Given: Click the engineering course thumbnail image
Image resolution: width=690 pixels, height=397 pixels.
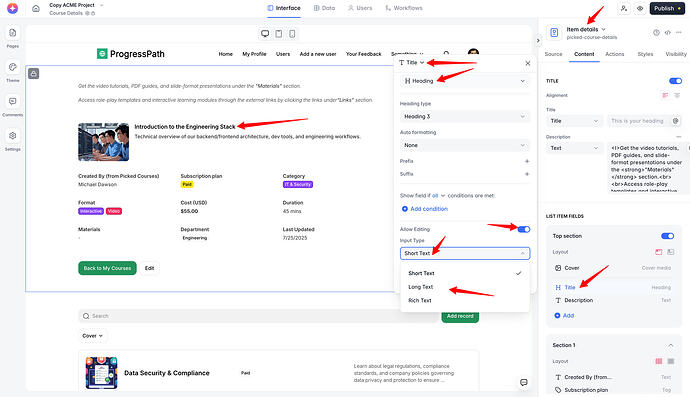Looking at the screenshot, I should (x=103, y=142).
